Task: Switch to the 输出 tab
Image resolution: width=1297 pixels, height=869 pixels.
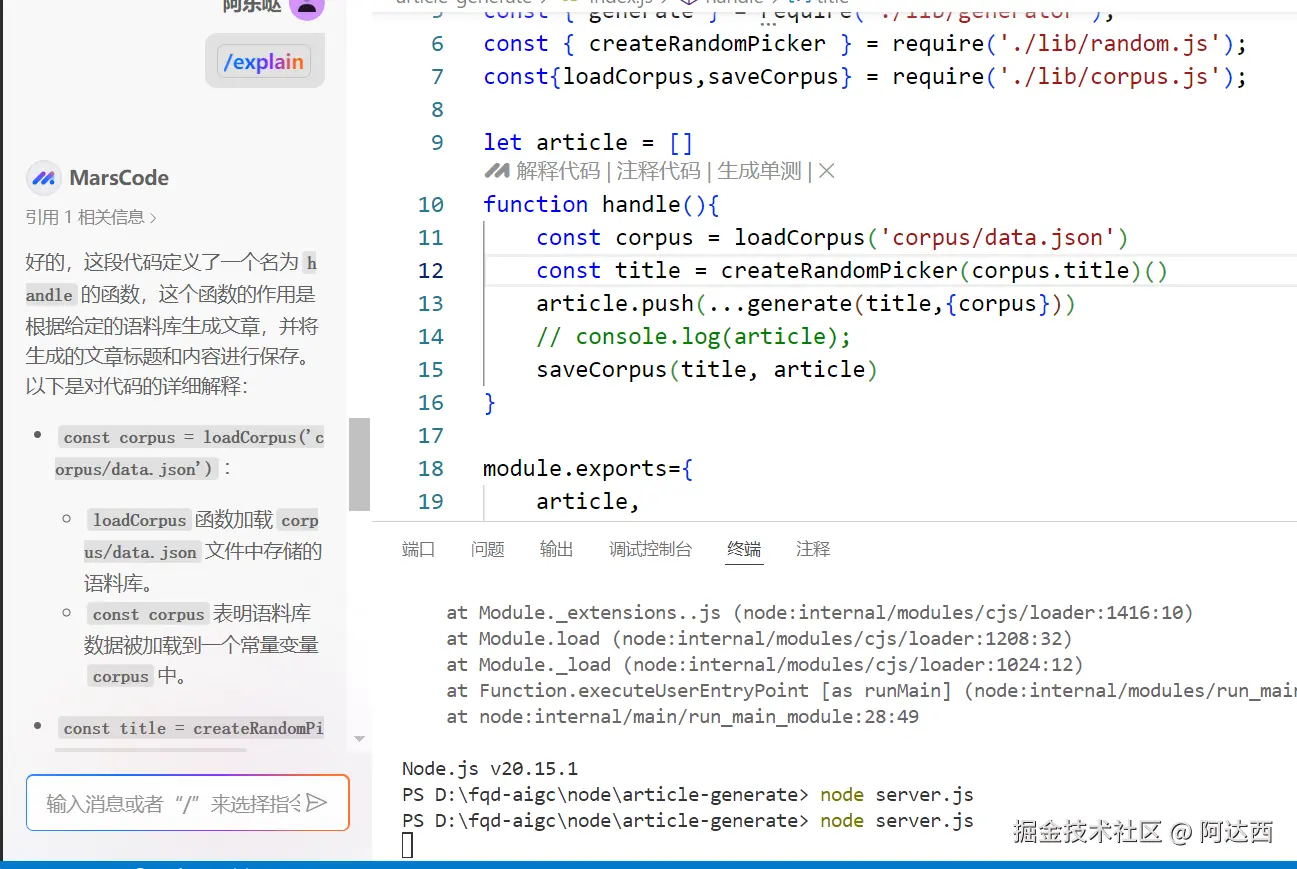Action: [x=557, y=549]
